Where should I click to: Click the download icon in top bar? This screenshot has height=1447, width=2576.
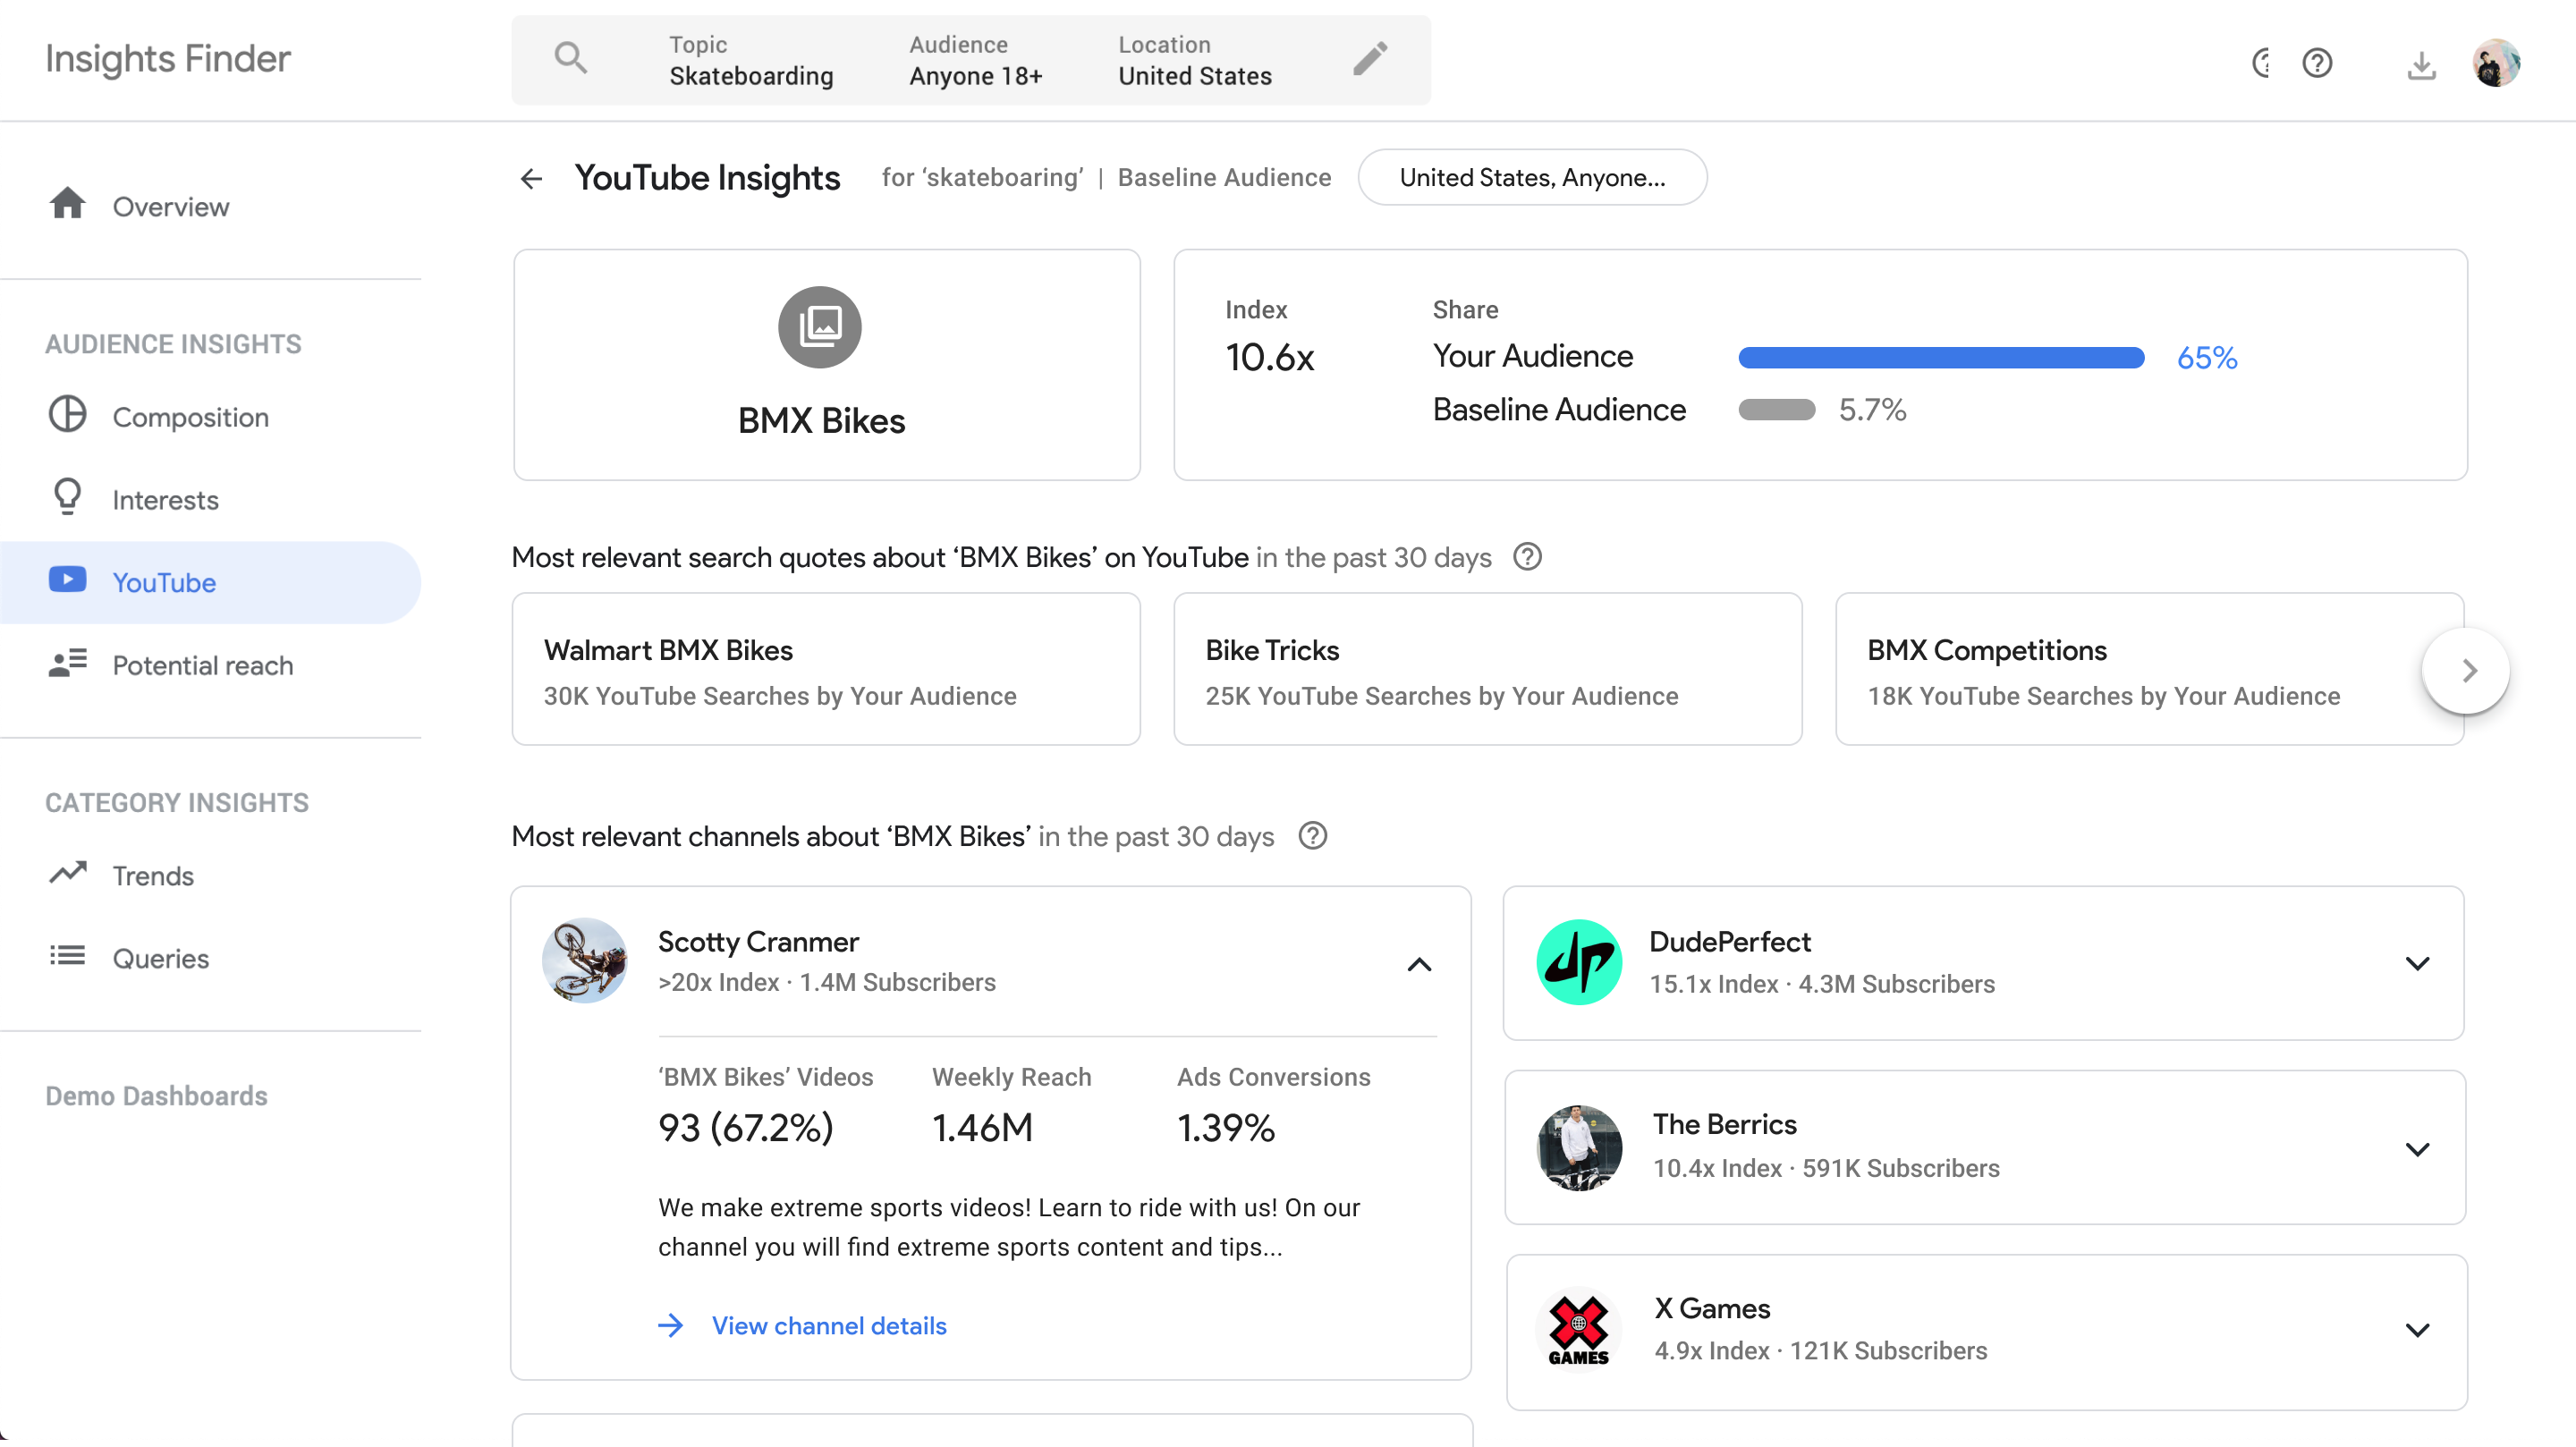click(x=2421, y=65)
